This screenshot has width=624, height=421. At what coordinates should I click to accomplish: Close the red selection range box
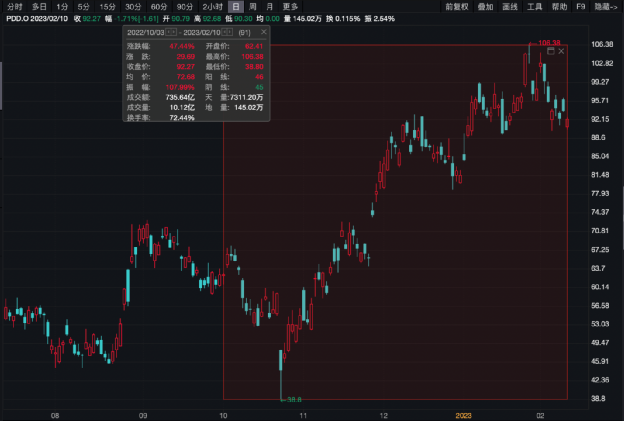coord(562,51)
